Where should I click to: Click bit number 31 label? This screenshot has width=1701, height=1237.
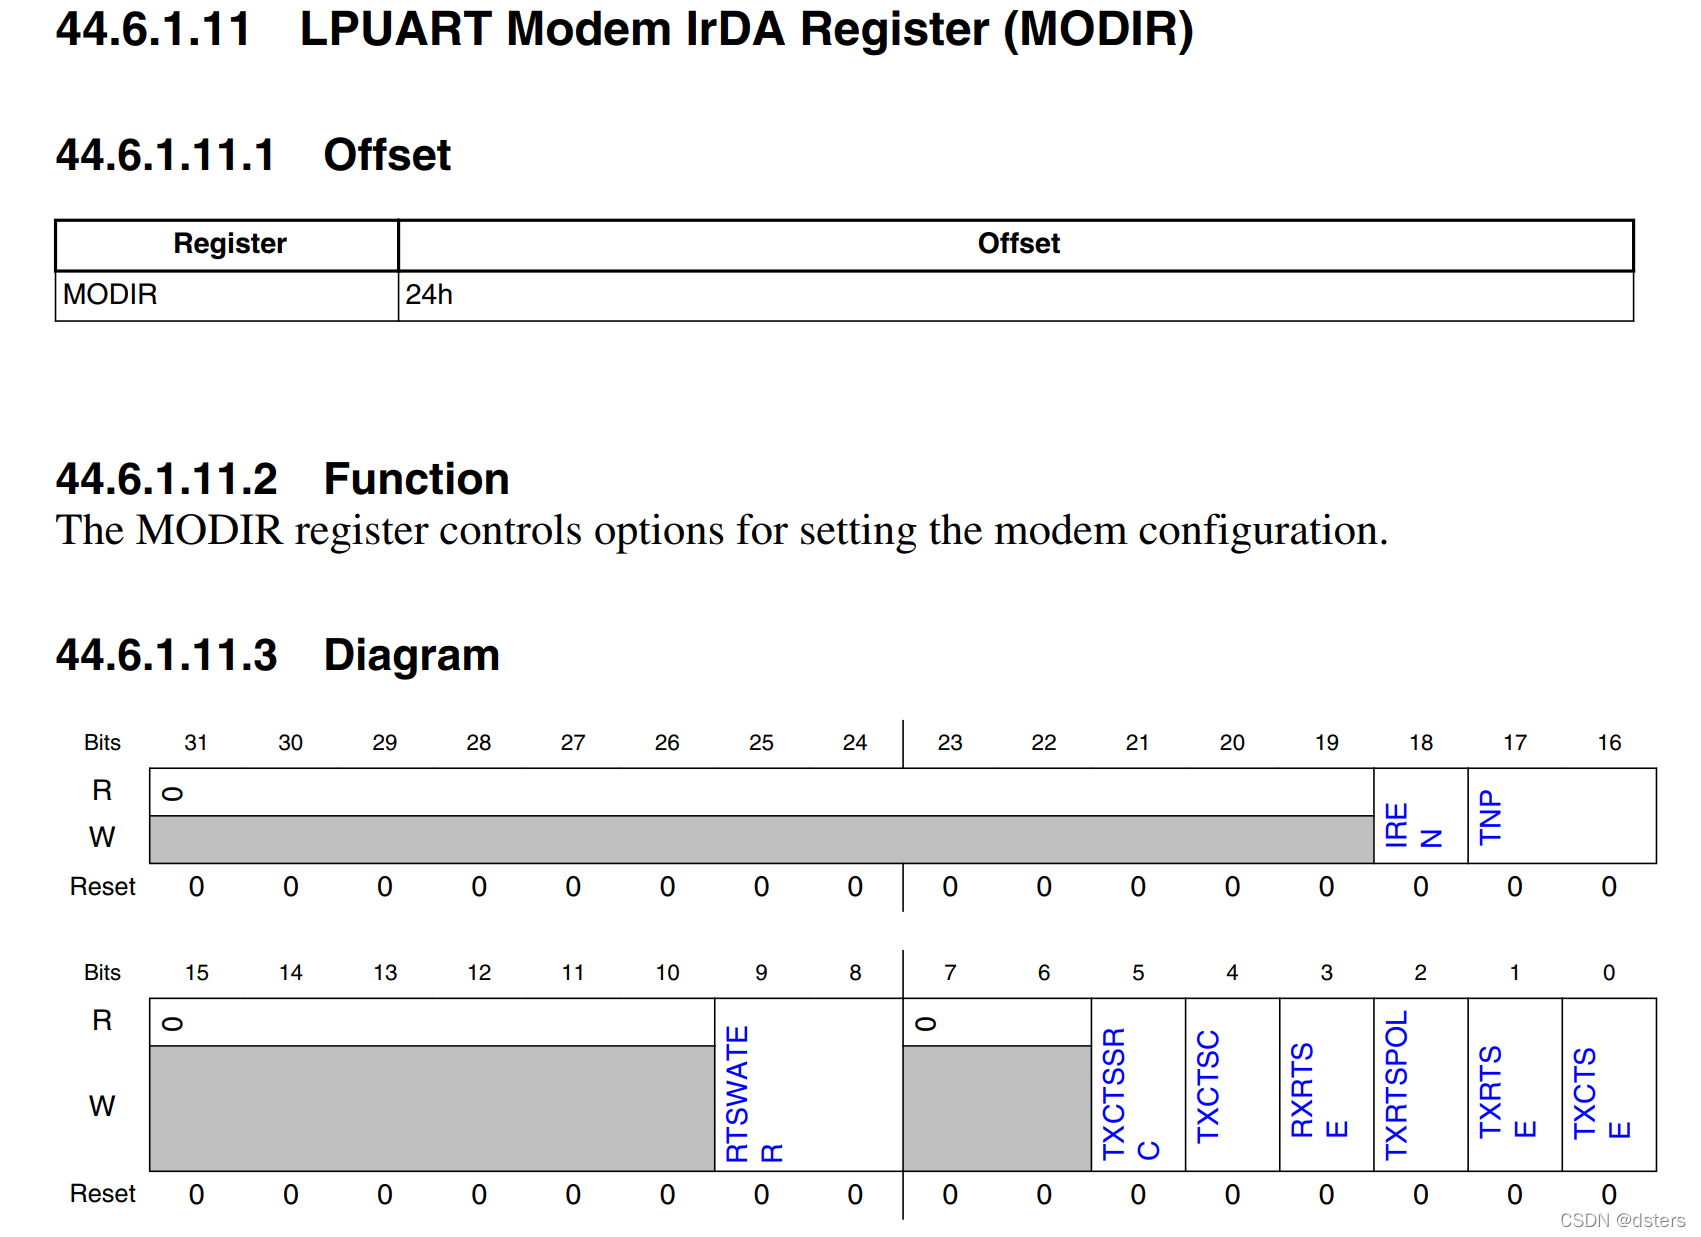[x=196, y=743]
